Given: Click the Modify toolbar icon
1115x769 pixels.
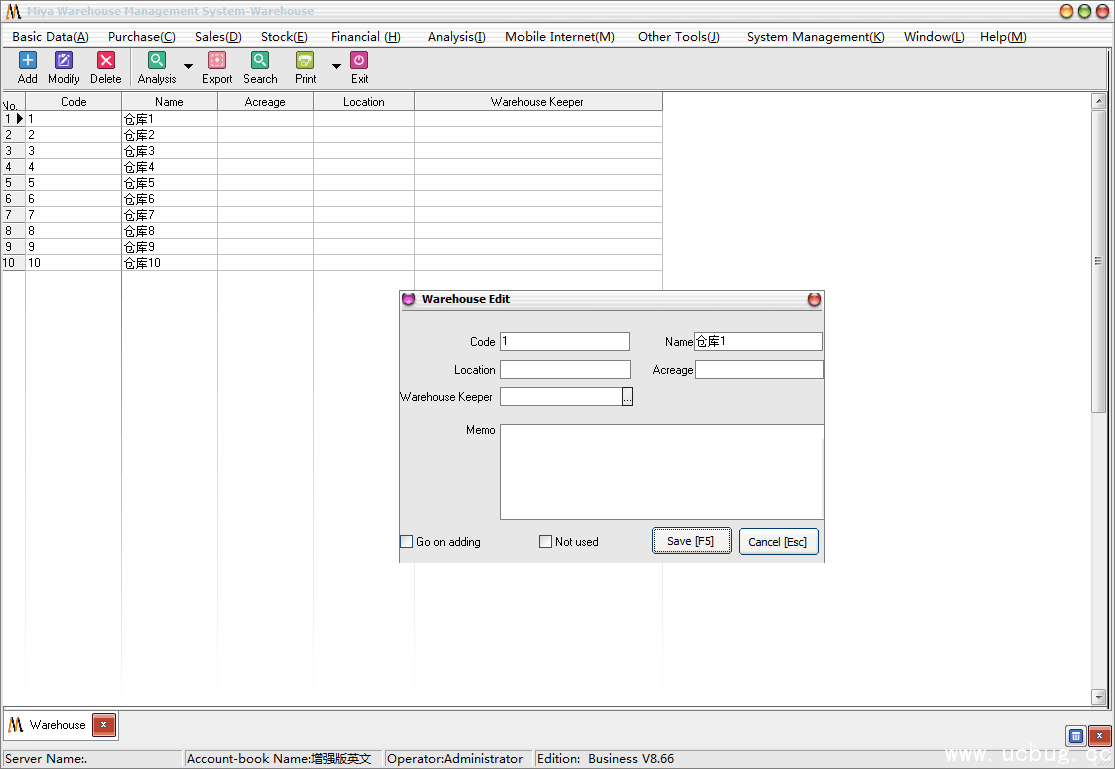Looking at the screenshot, I should click(x=64, y=61).
